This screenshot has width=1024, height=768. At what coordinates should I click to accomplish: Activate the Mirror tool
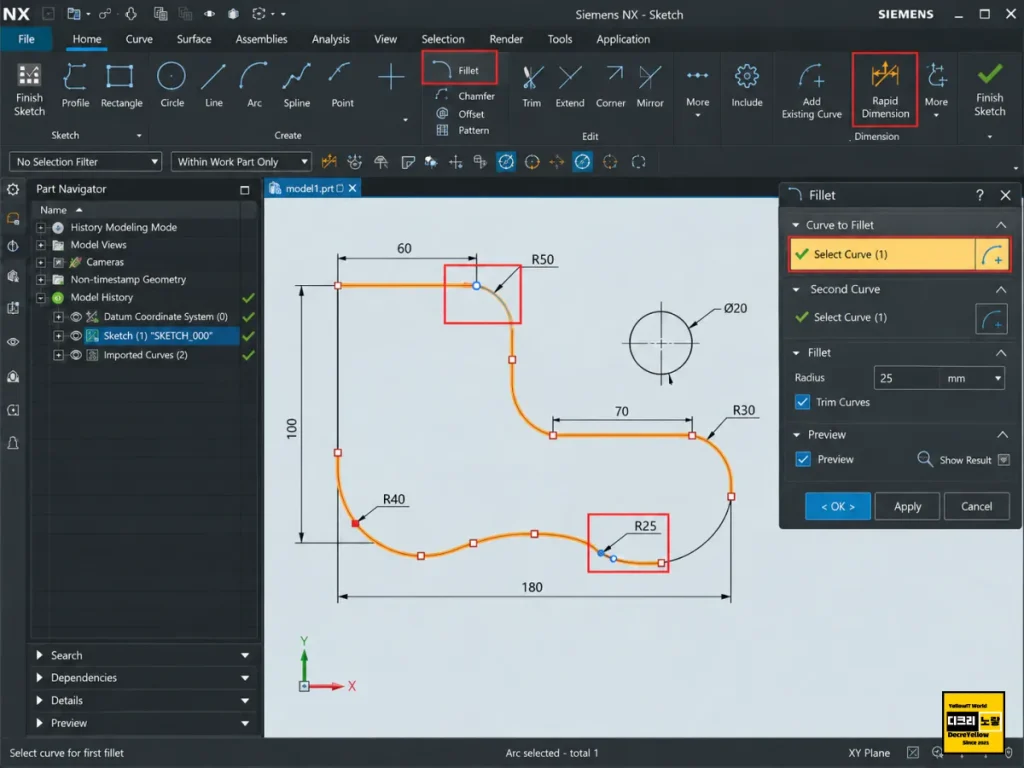650,86
